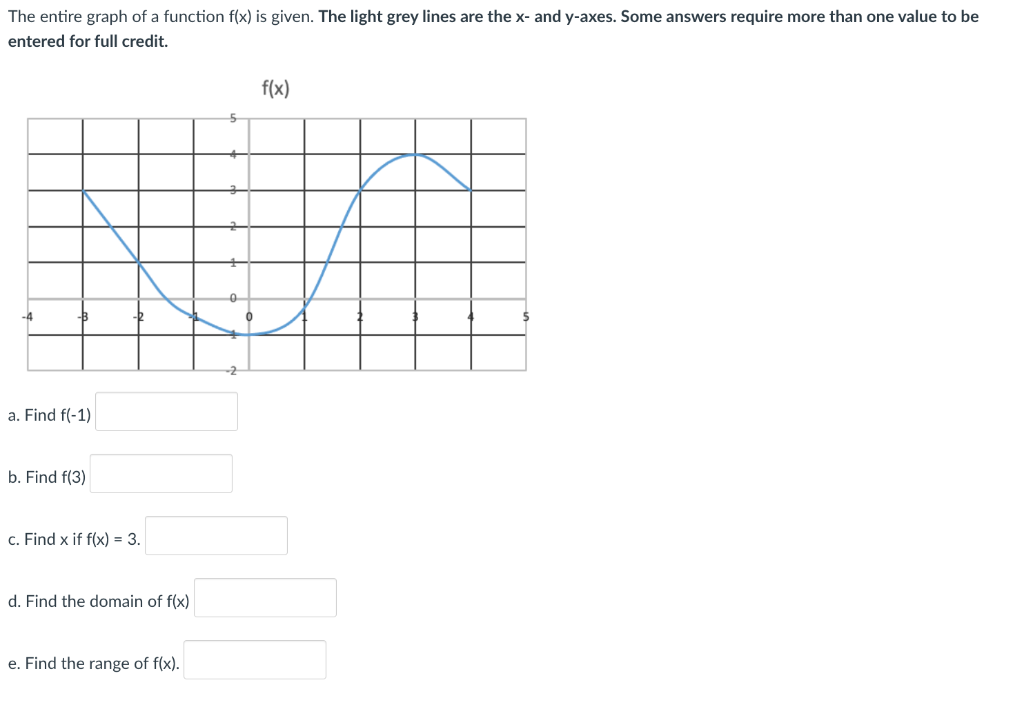Click the domain answer box
The image size is (1024, 709).
pos(265,598)
